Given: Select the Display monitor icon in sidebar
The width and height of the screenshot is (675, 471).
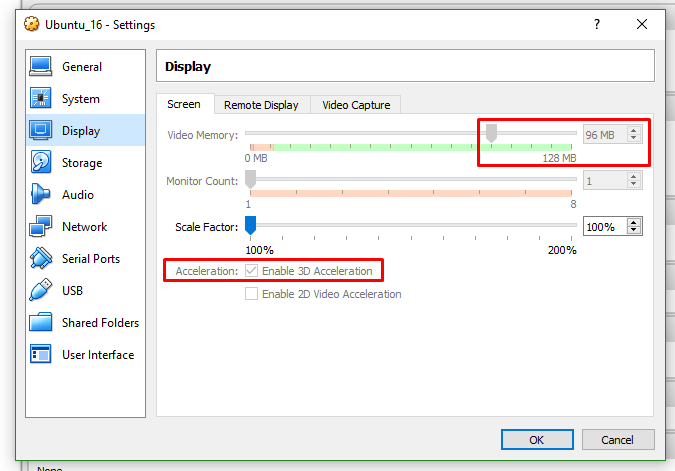Looking at the screenshot, I should [41, 130].
